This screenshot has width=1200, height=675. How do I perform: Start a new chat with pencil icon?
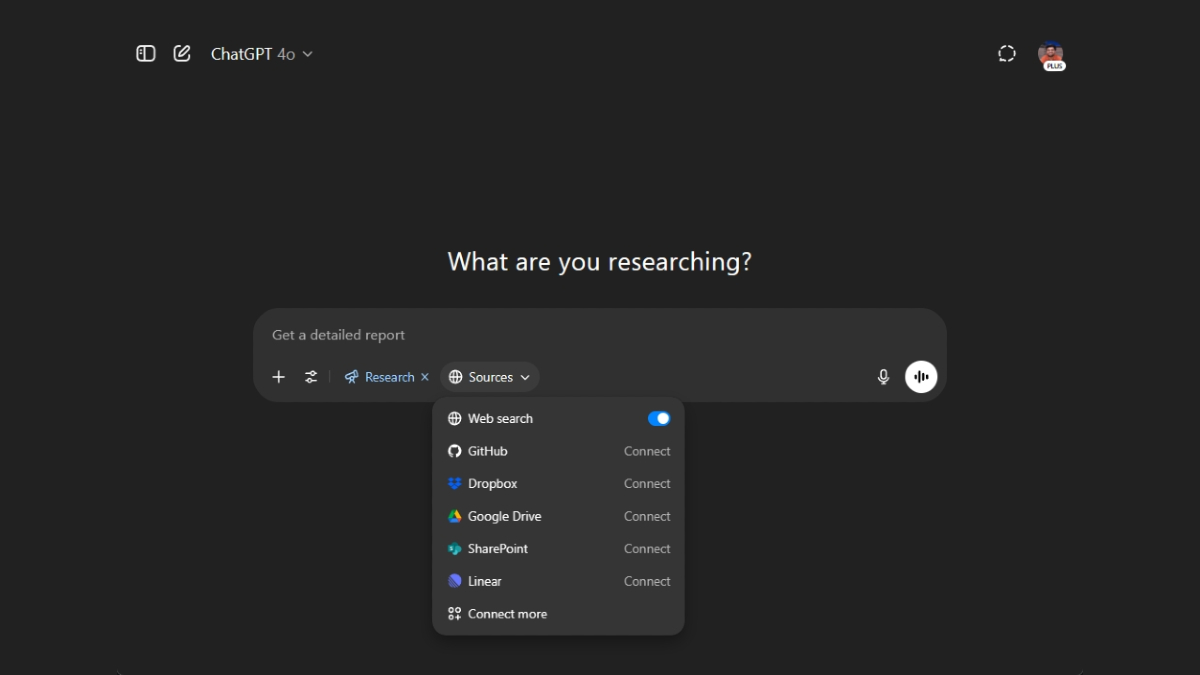(x=182, y=54)
